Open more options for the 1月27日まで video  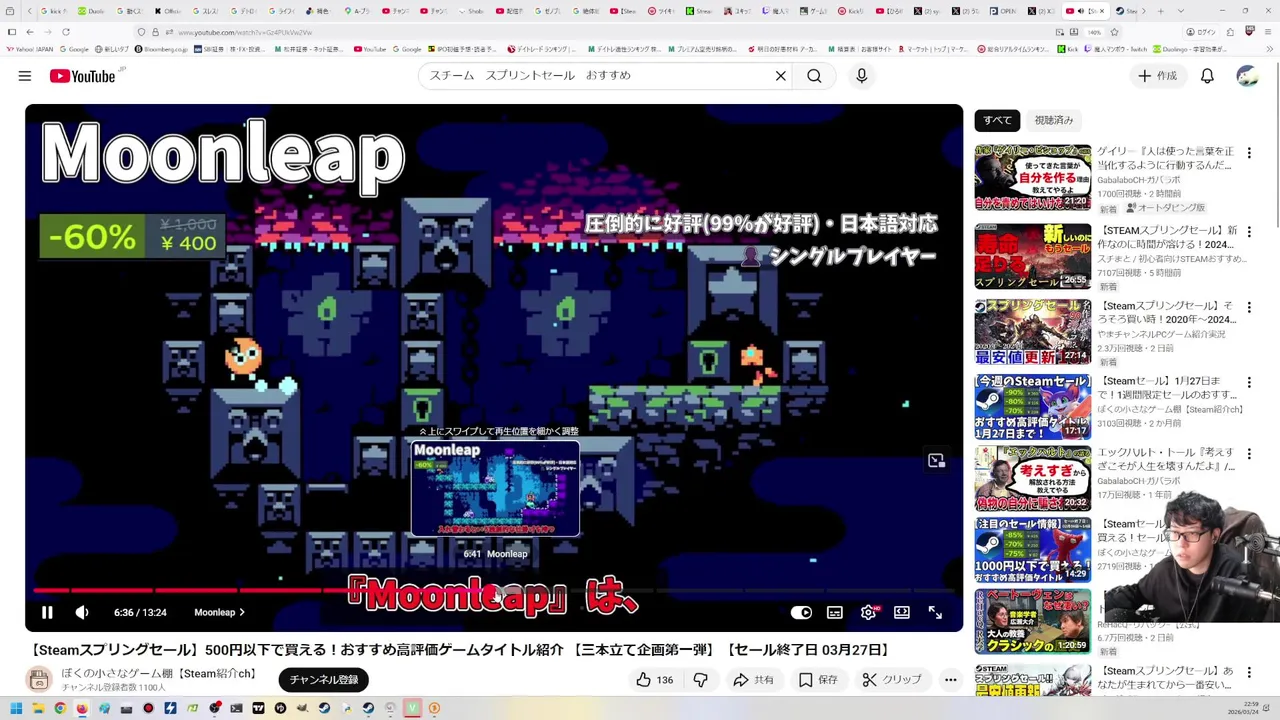pos(1249,382)
